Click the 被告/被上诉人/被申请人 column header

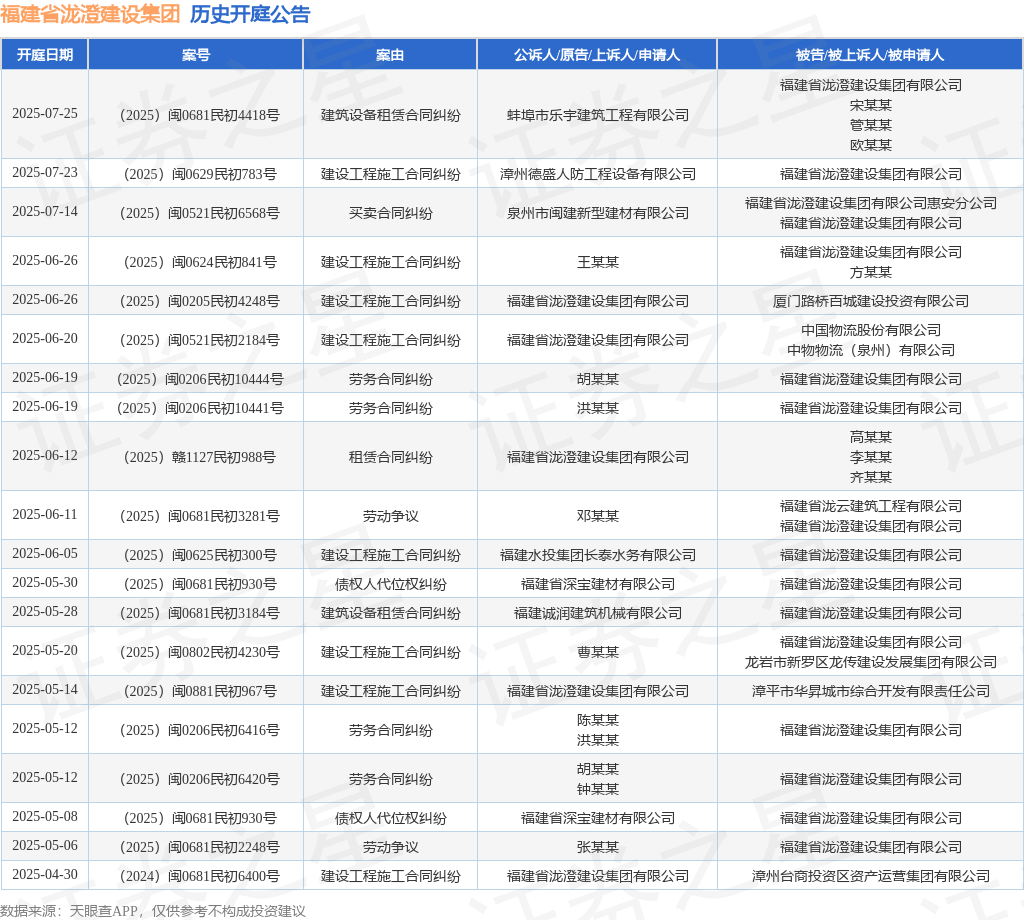(x=870, y=55)
